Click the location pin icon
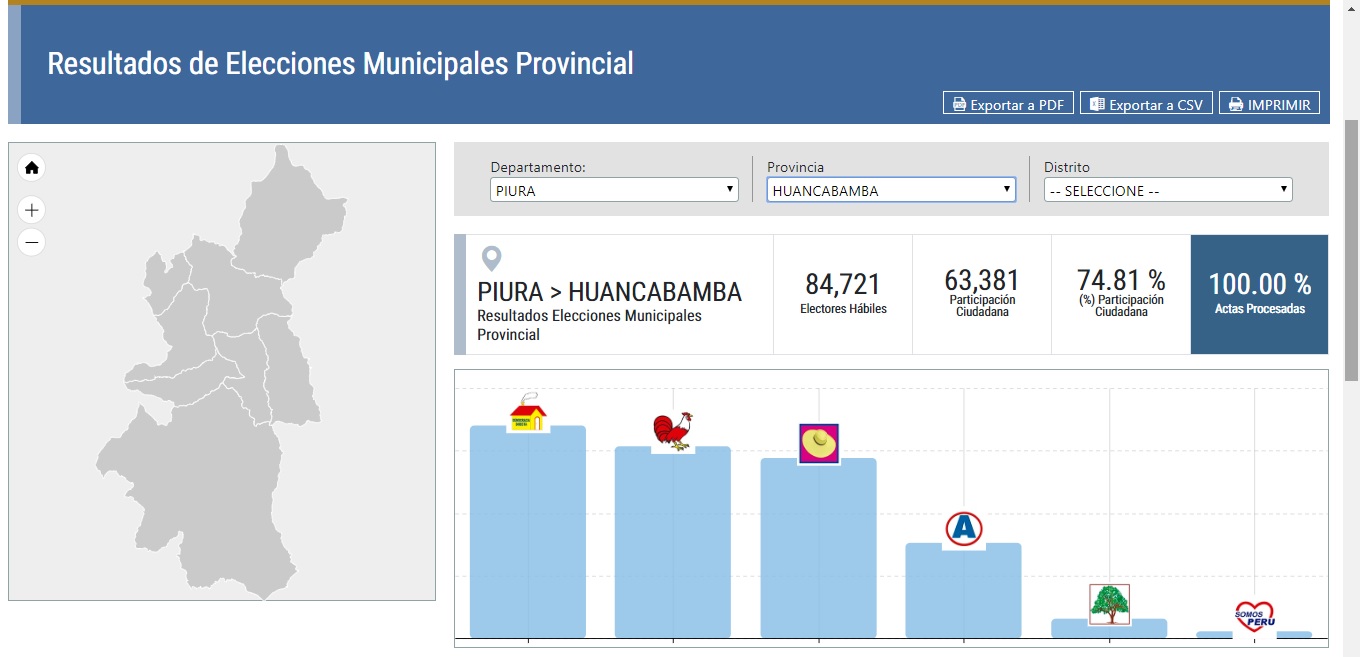Screen dimensions: 1366x657 click(x=491, y=259)
